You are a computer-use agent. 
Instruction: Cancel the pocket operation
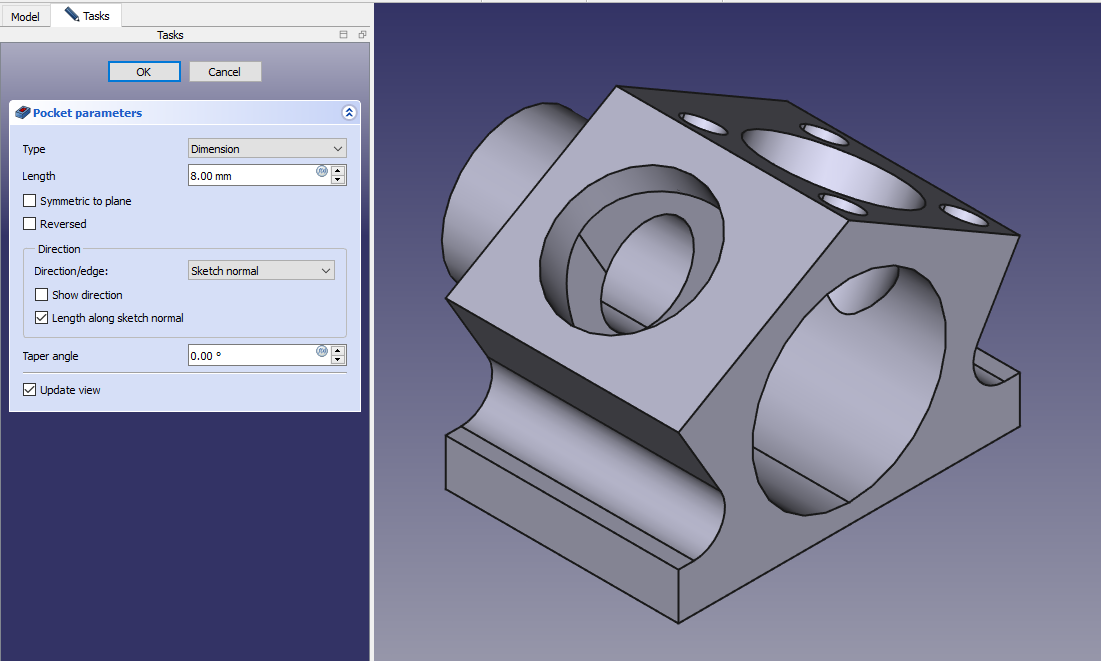click(x=225, y=72)
